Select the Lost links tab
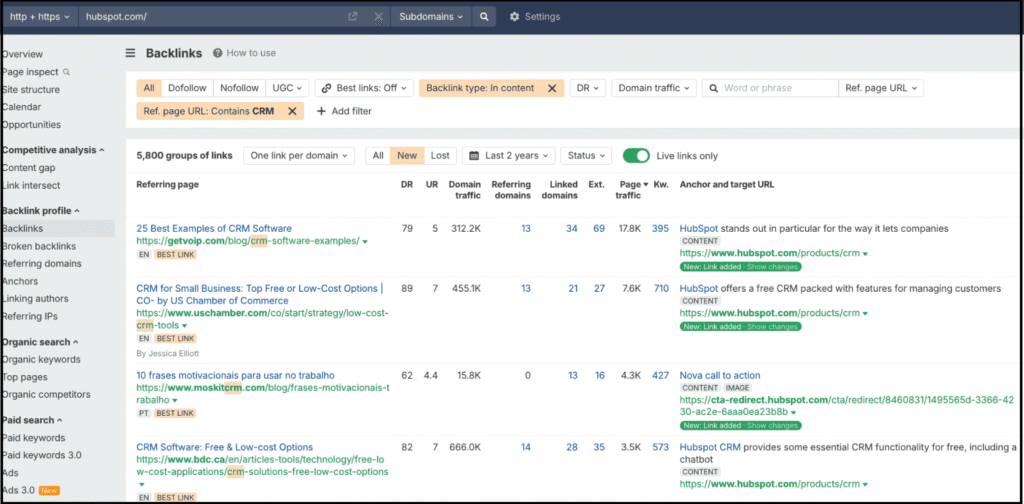Screen dimensions: 1024x504 click(440, 155)
